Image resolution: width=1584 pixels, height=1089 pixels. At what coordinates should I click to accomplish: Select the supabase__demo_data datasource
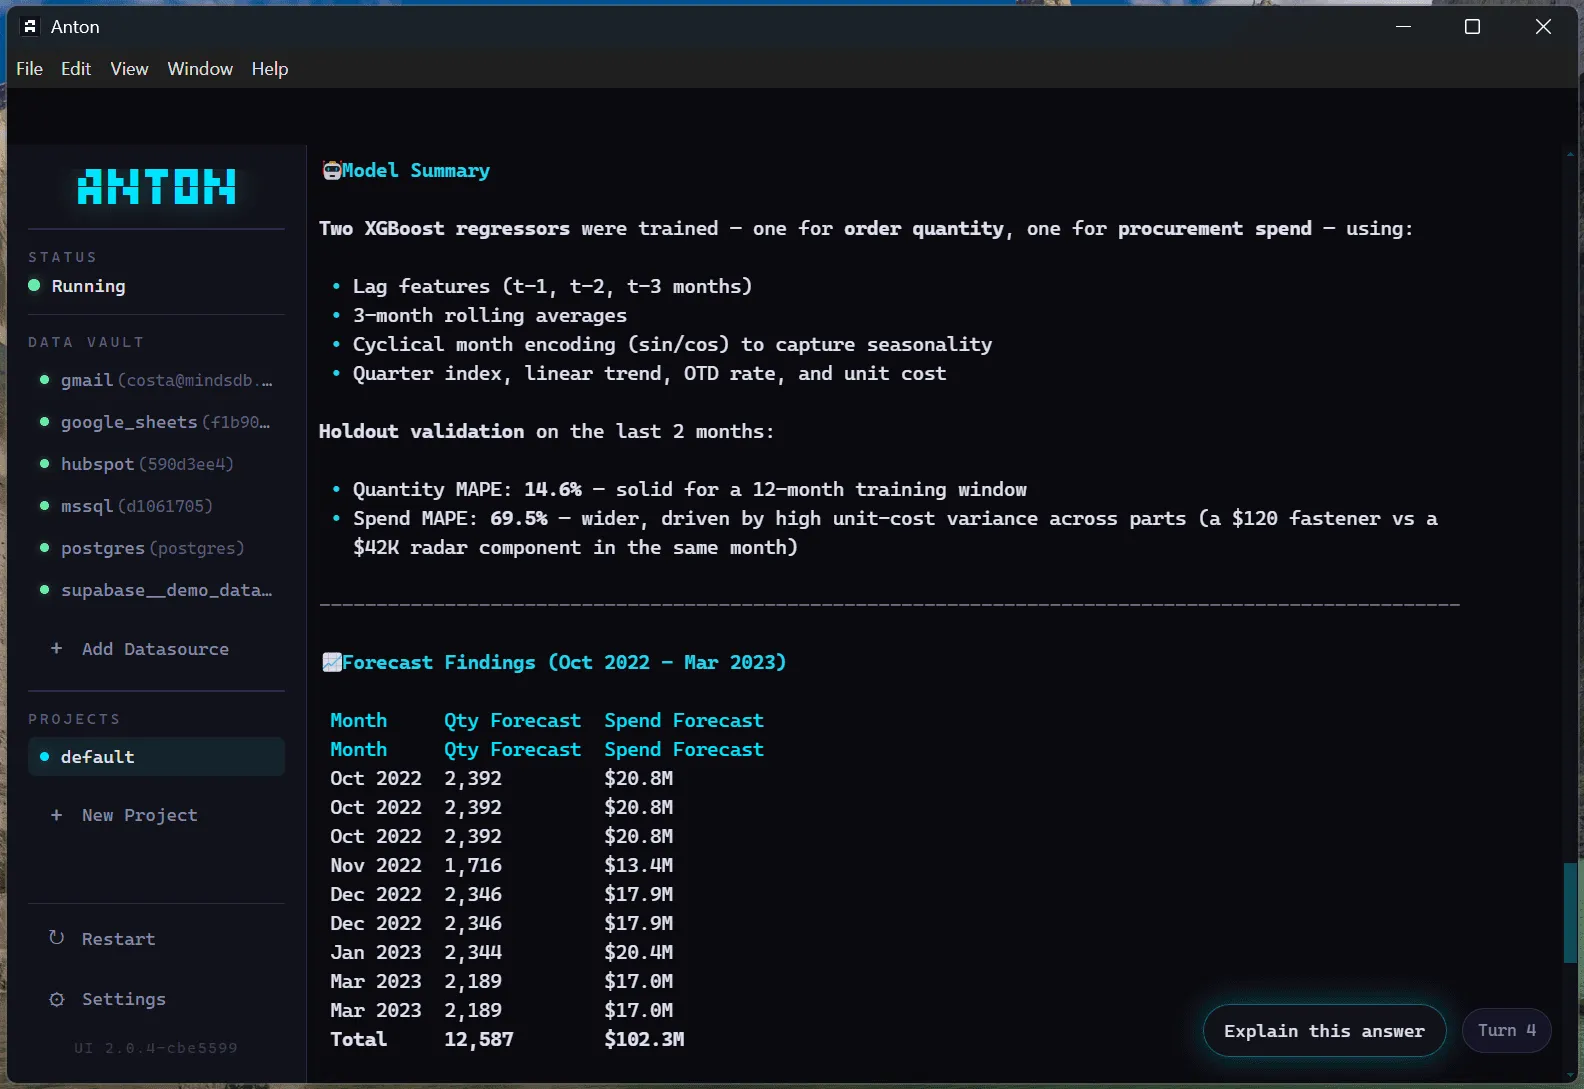click(x=157, y=590)
